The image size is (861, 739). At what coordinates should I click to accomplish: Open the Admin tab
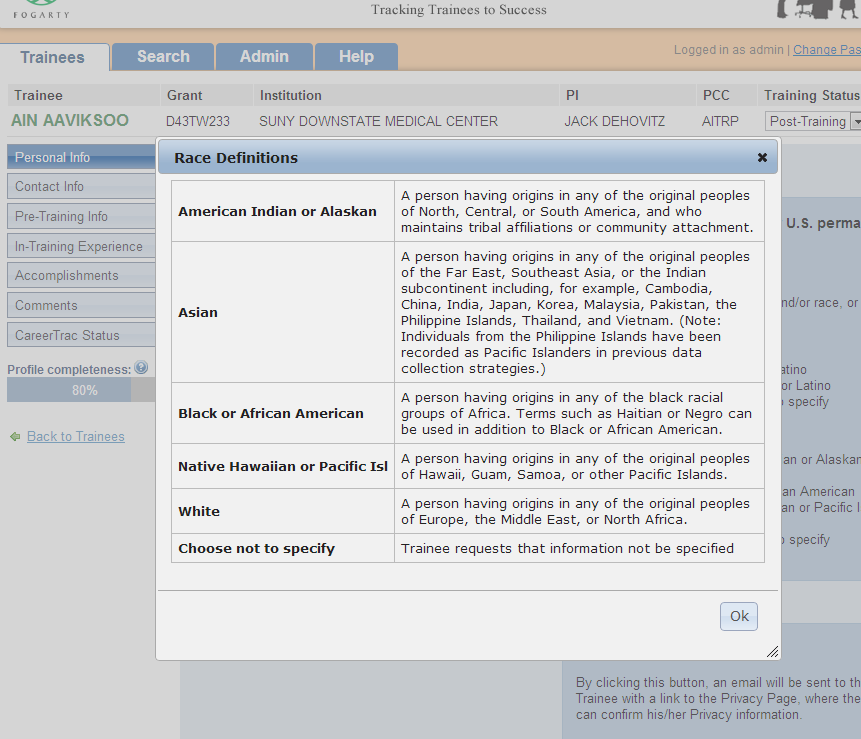(264, 57)
